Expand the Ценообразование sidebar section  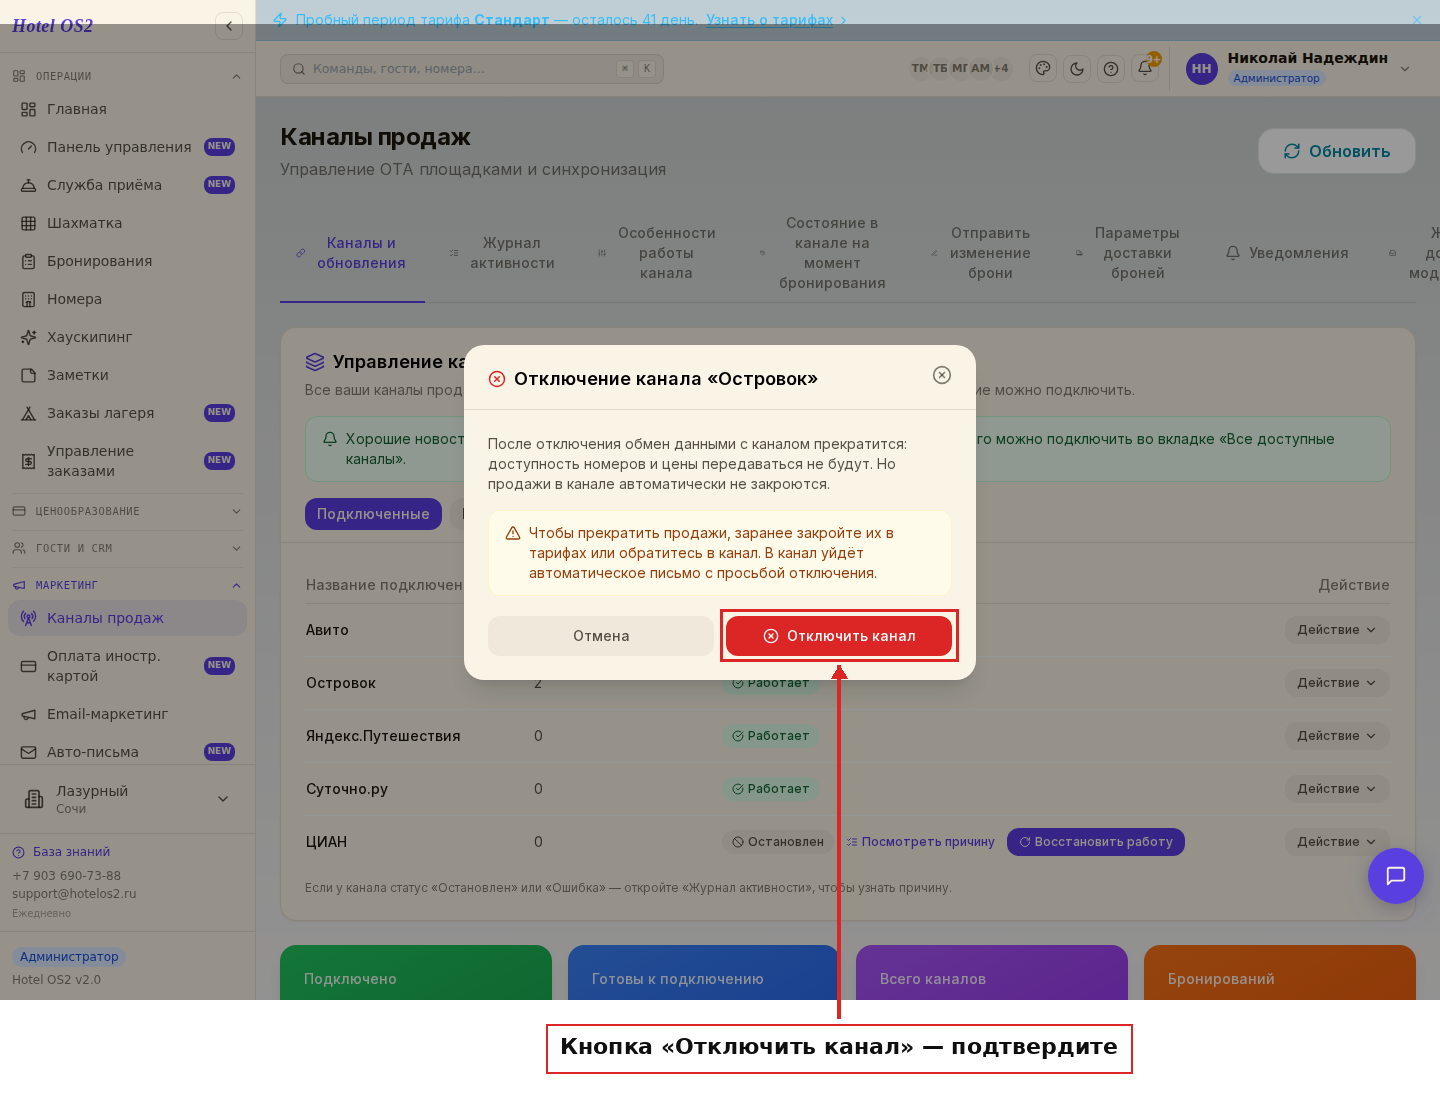tap(127, 511)
